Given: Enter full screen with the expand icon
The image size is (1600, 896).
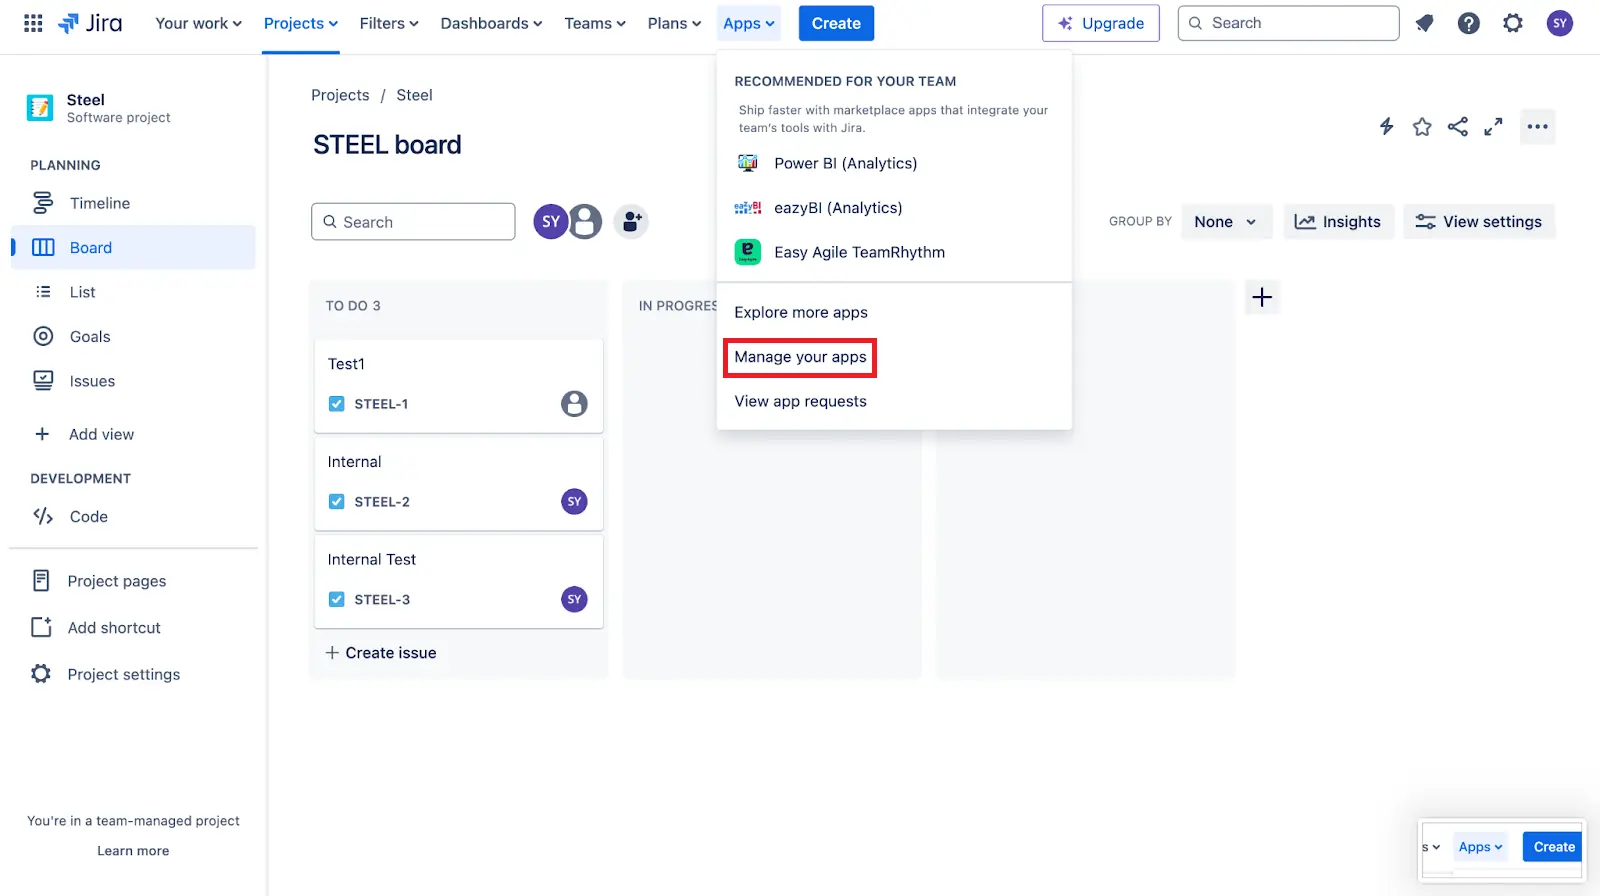Looking at the screenshot, I should pyautogui.click(x=1493, y=126).
